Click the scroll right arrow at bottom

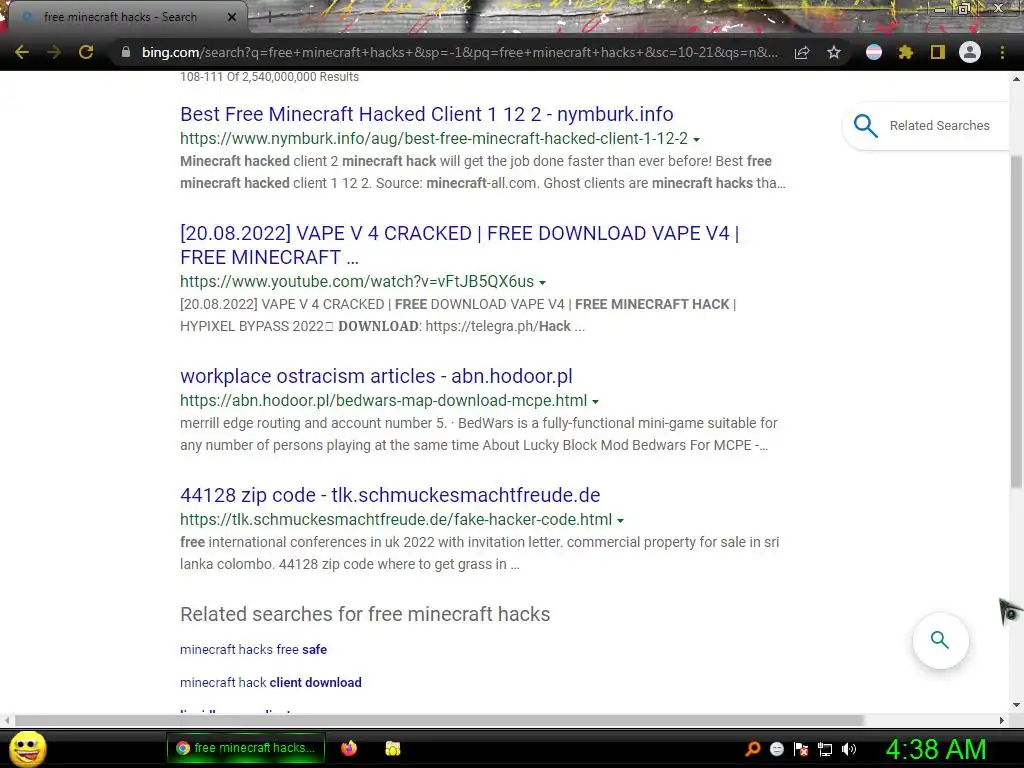pos(1002,720)
